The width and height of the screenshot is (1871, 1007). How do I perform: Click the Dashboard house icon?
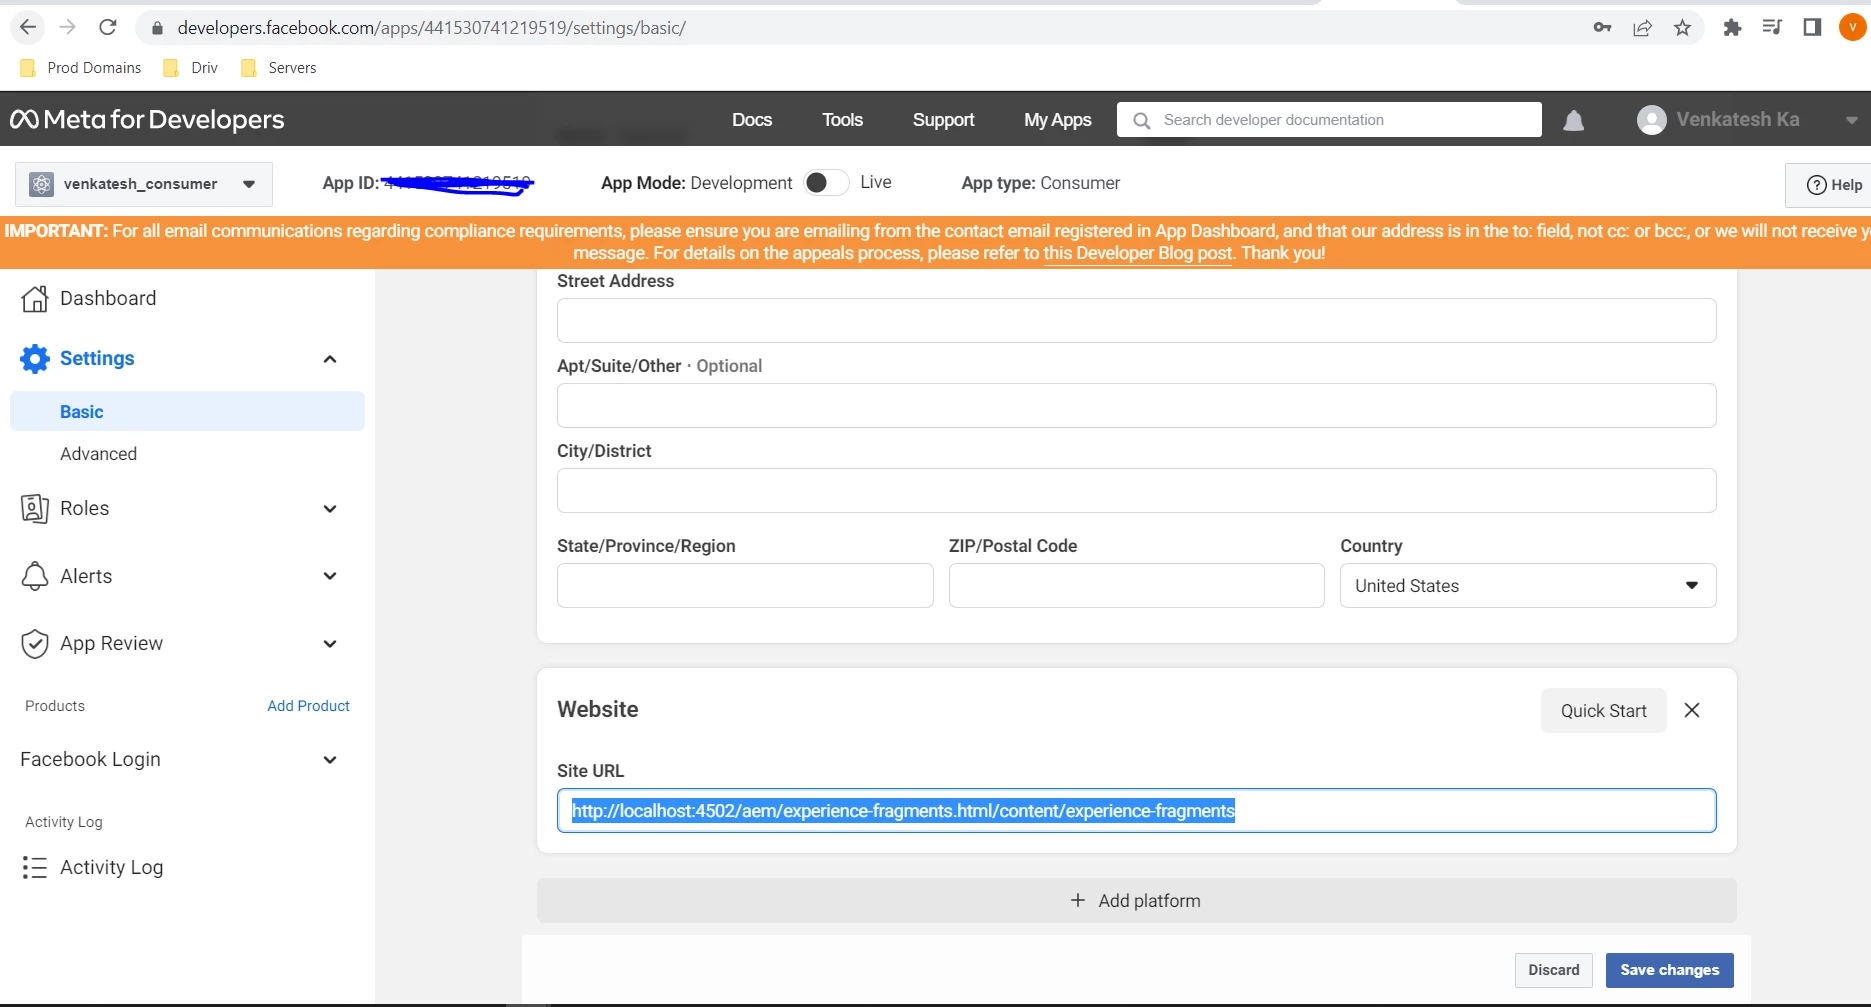pos(35,298)
